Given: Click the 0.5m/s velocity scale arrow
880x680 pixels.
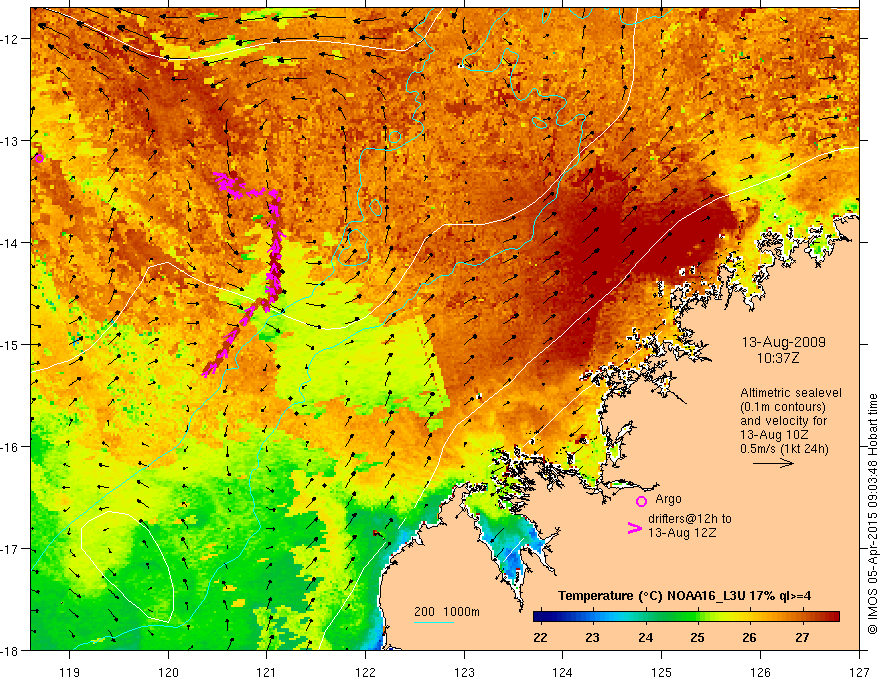Looking at the screenshot, I should click(773, 463).
